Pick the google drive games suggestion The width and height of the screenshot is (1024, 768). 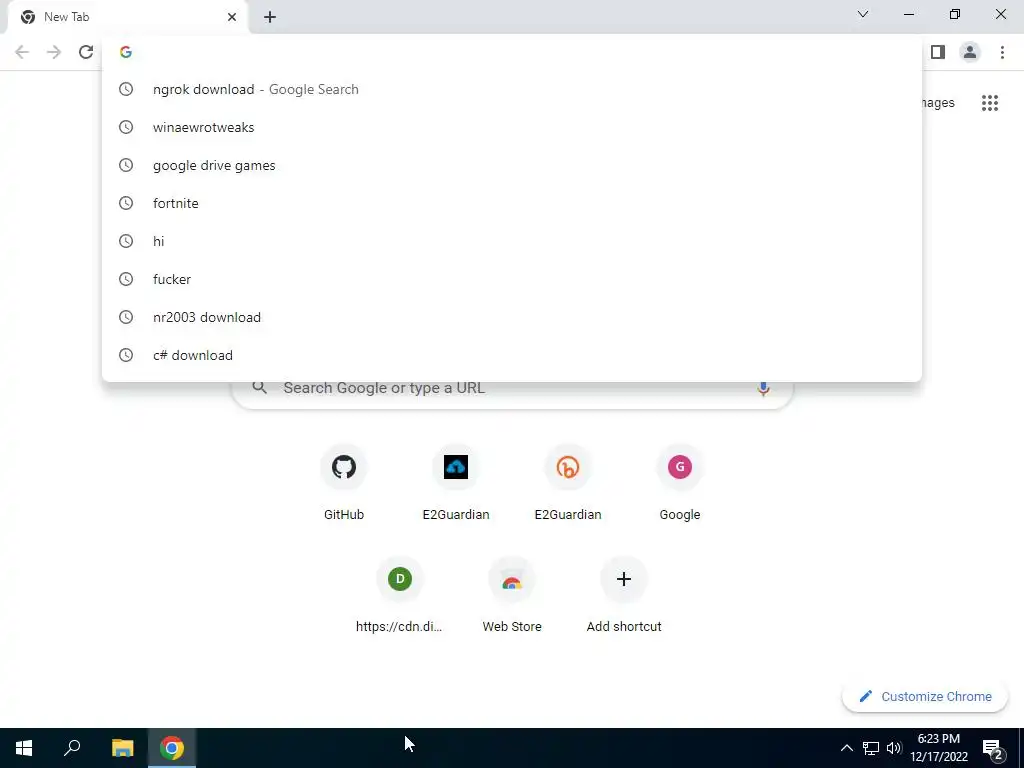click(x=511, y=165)
